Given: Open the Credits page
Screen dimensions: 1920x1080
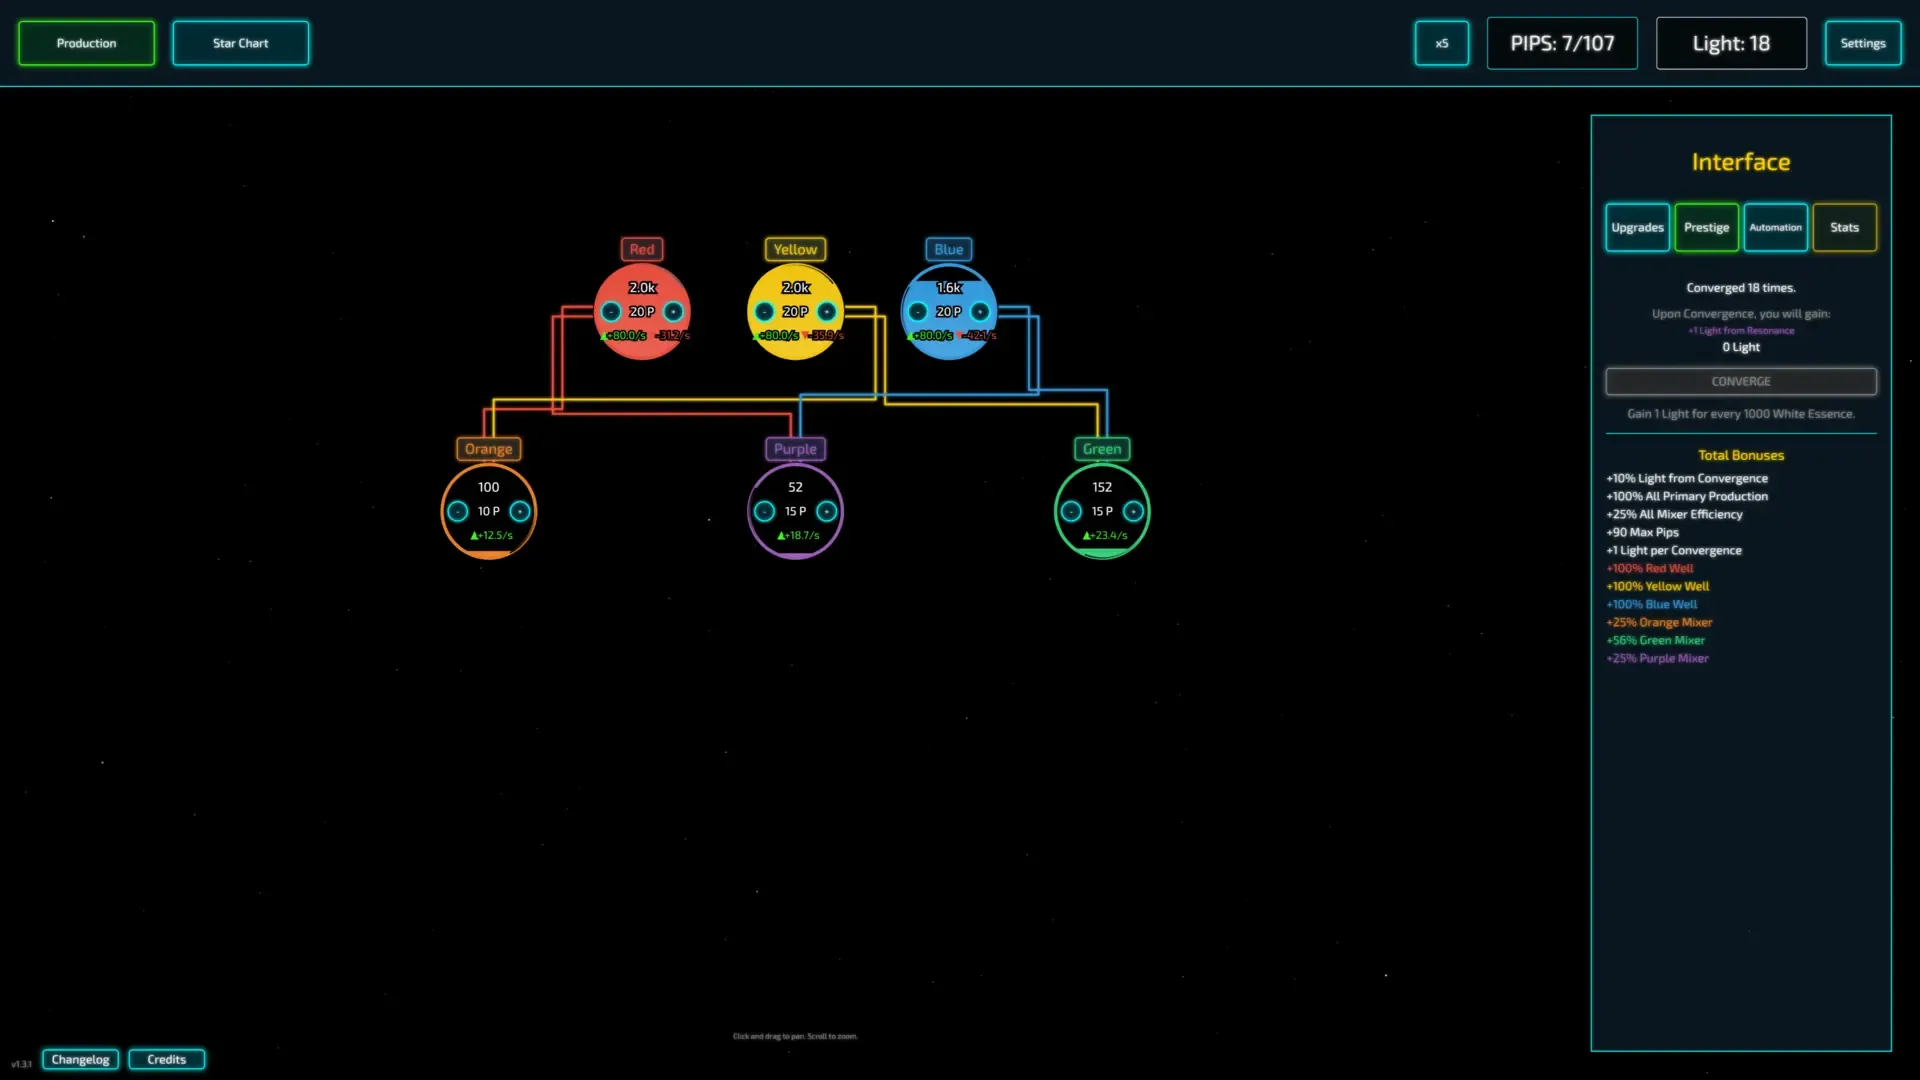Looking at the screenshot, I should pos(166,1060).
